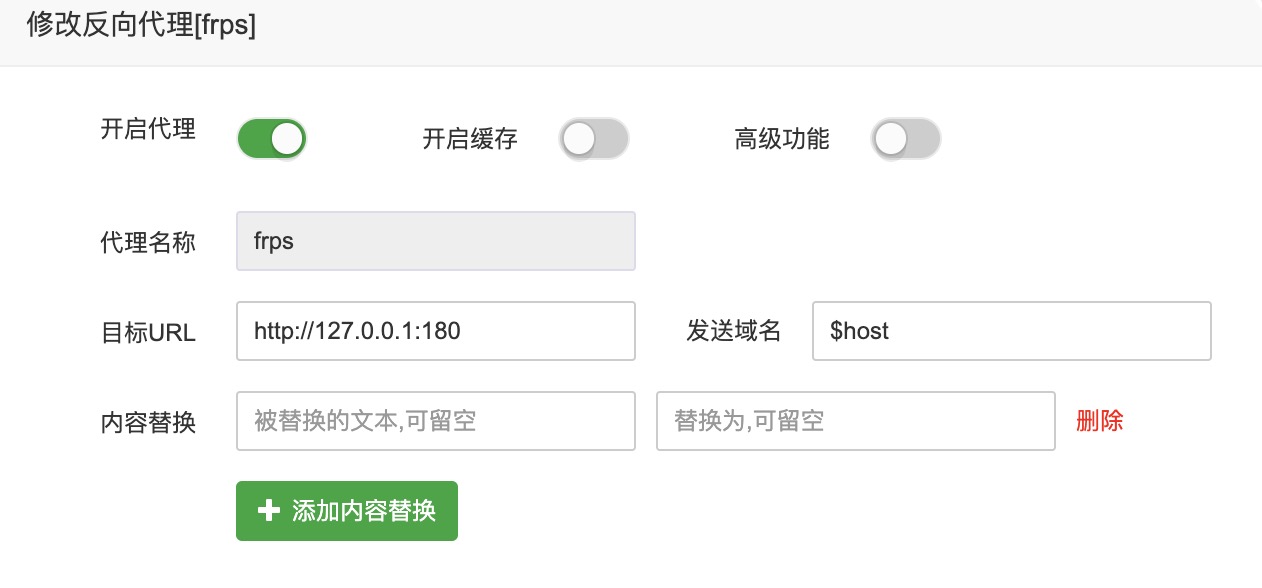
Task: Click the 高级功能 label text
Action: 782,139
